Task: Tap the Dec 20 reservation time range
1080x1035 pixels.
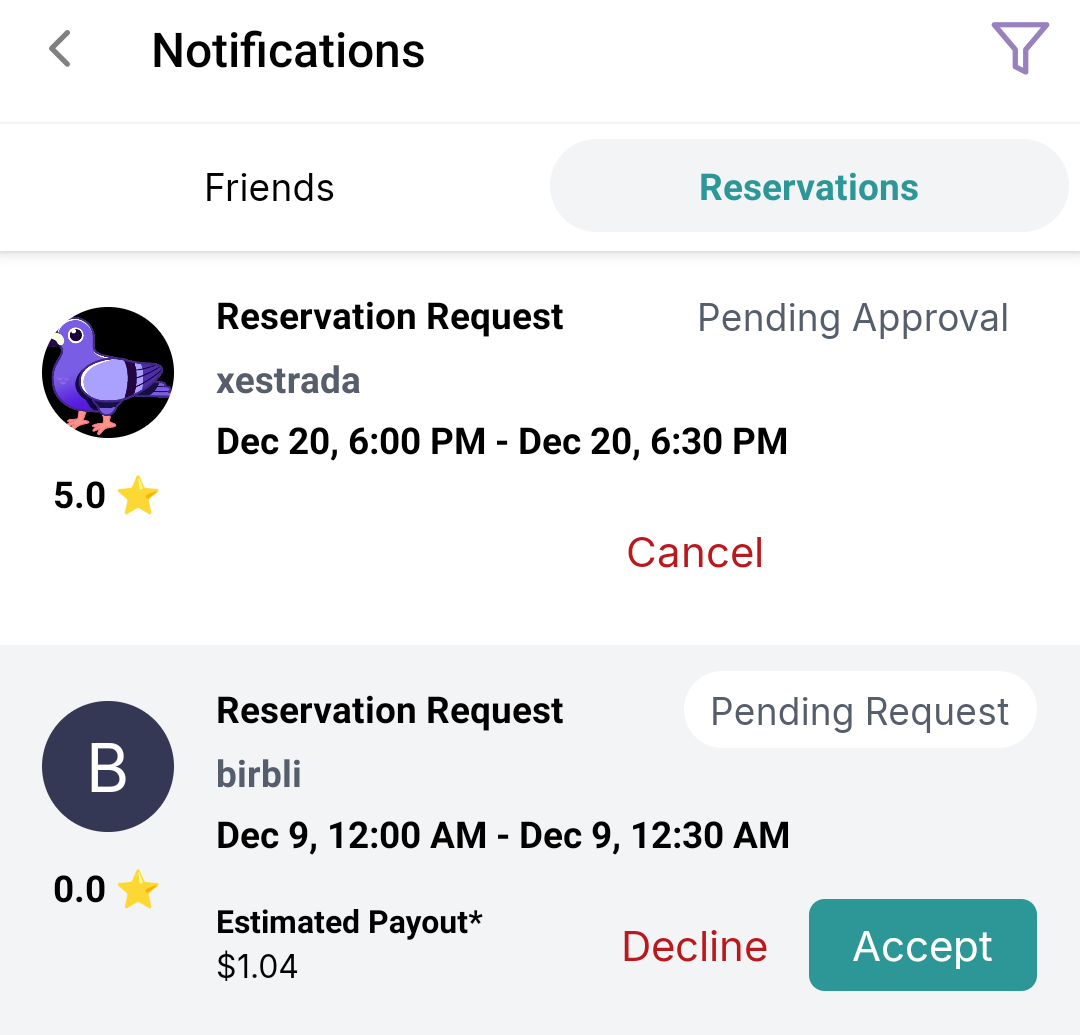Action: [501, 441]
